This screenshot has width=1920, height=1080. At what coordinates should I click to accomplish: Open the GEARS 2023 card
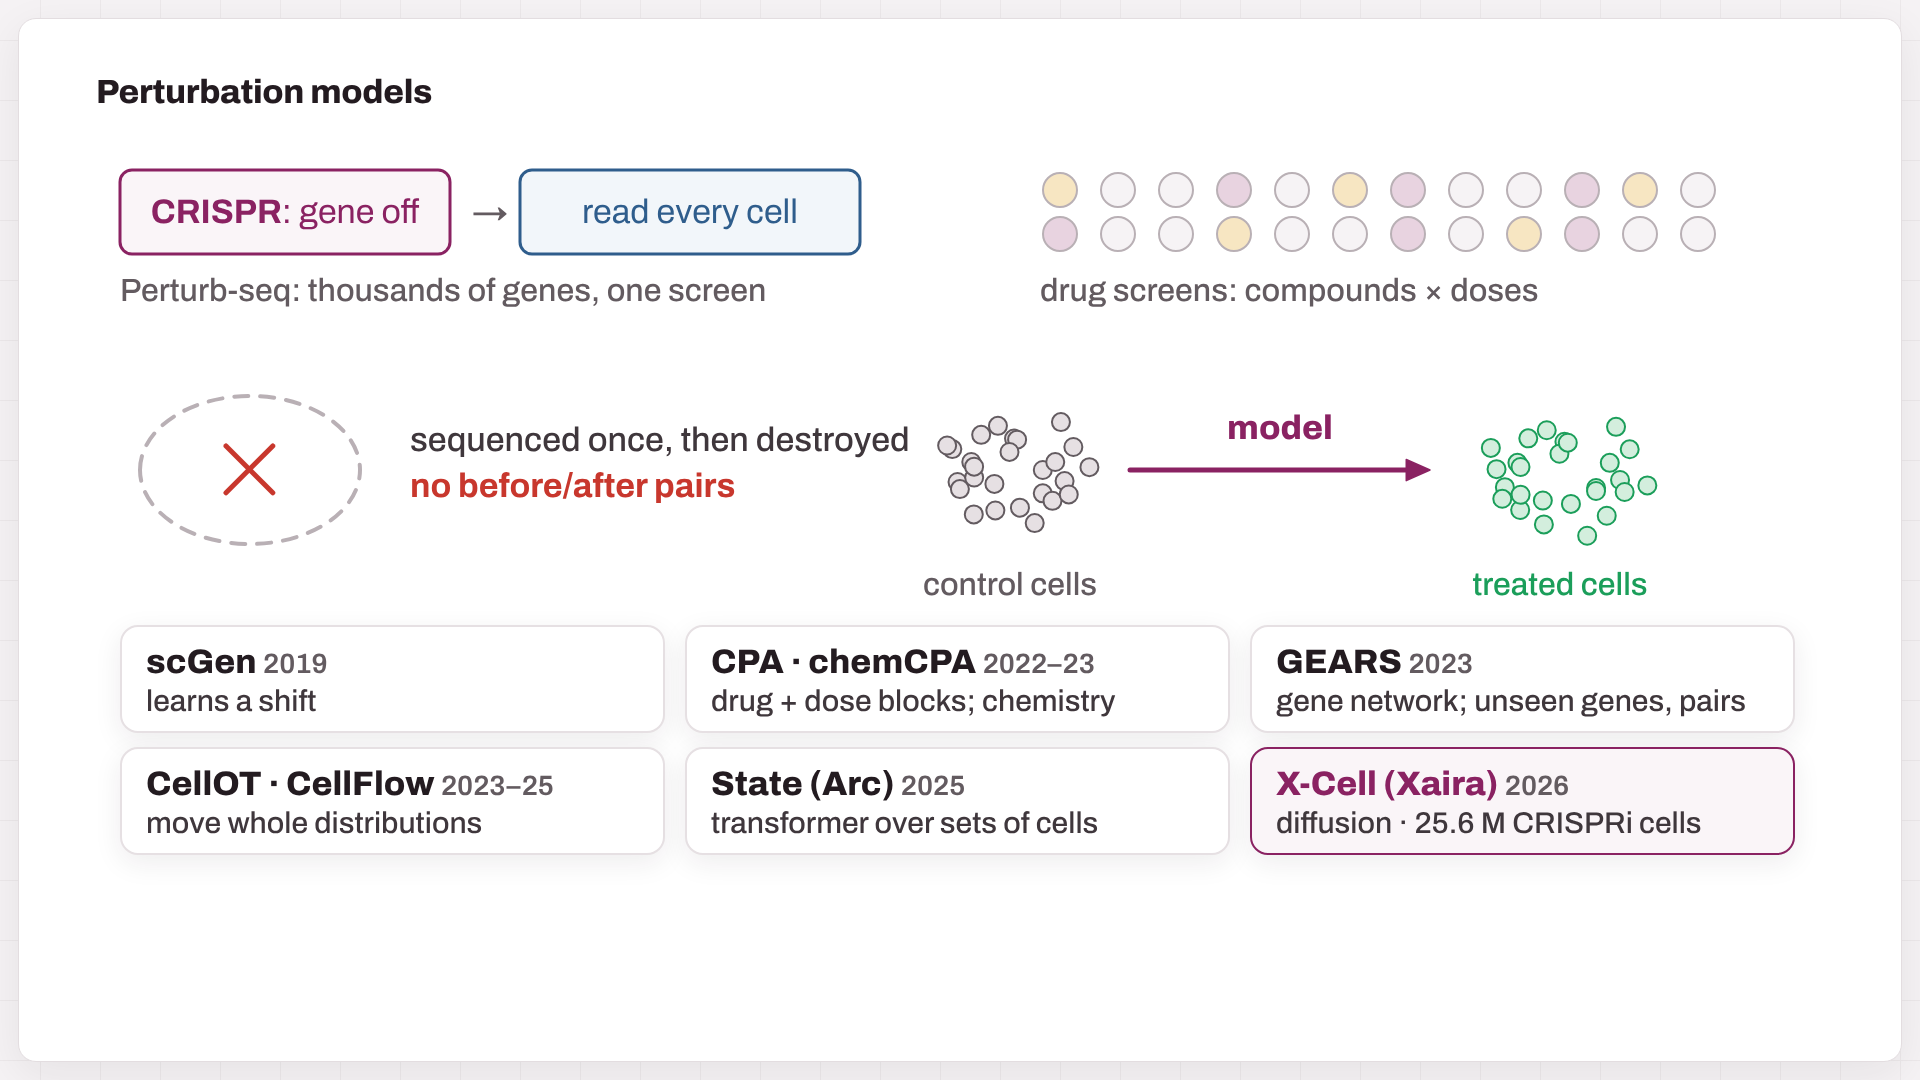coord(1522,679)
